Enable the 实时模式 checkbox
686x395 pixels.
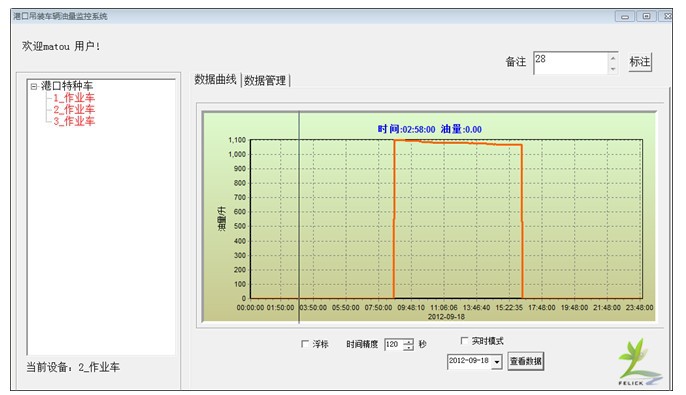[x=464, y=340]
